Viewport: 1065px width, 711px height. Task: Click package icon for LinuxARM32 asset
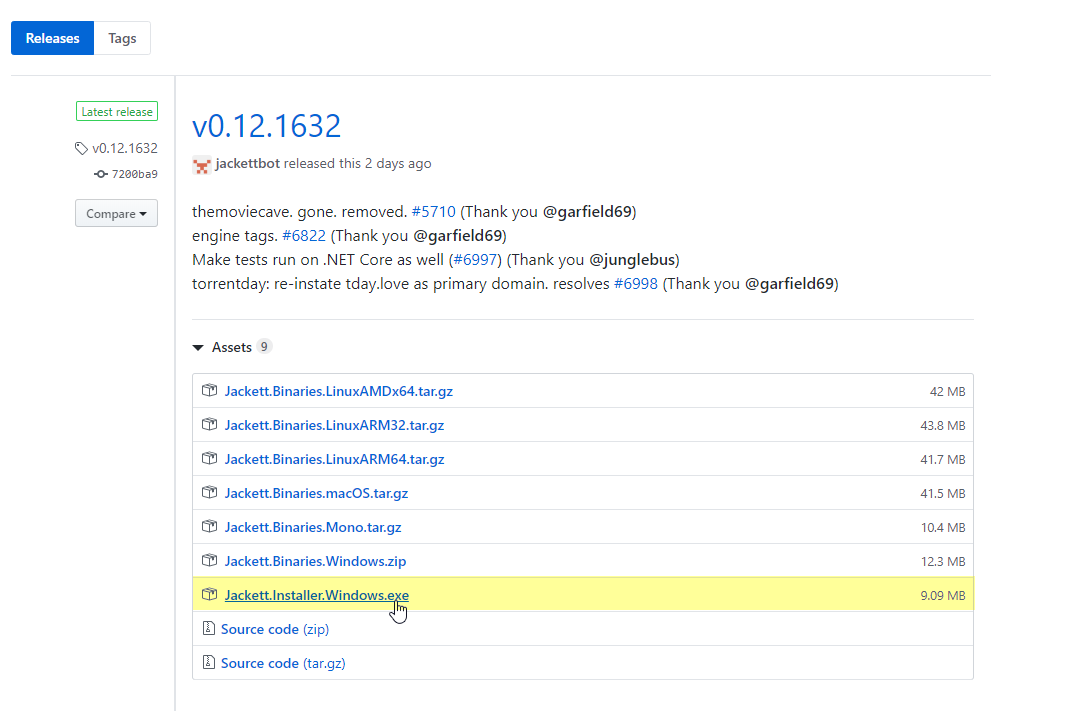tap(209, 424)
